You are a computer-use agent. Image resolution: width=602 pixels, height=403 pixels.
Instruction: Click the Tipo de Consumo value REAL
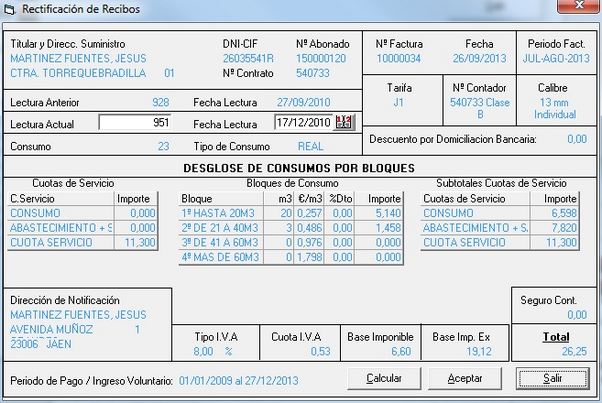coord(311,146)
